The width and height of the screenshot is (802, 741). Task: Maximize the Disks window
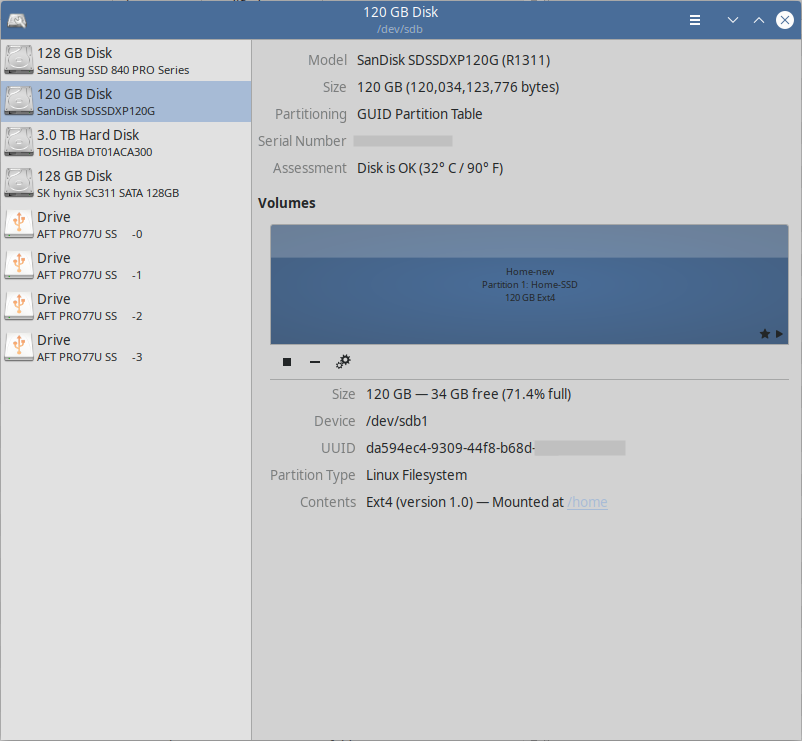click(x=759, y=20)
